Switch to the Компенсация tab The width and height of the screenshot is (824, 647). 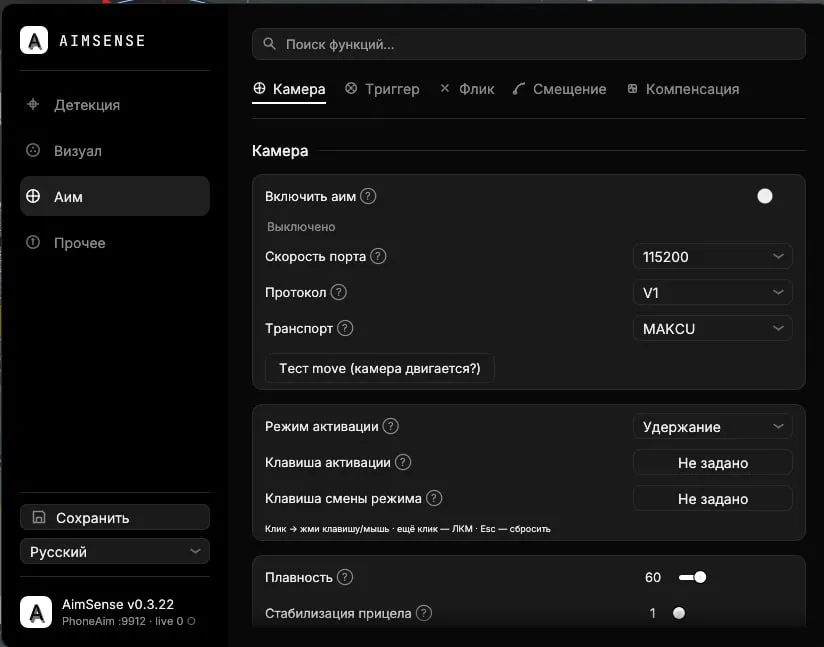pyautogui.click(x=683, y=89)
